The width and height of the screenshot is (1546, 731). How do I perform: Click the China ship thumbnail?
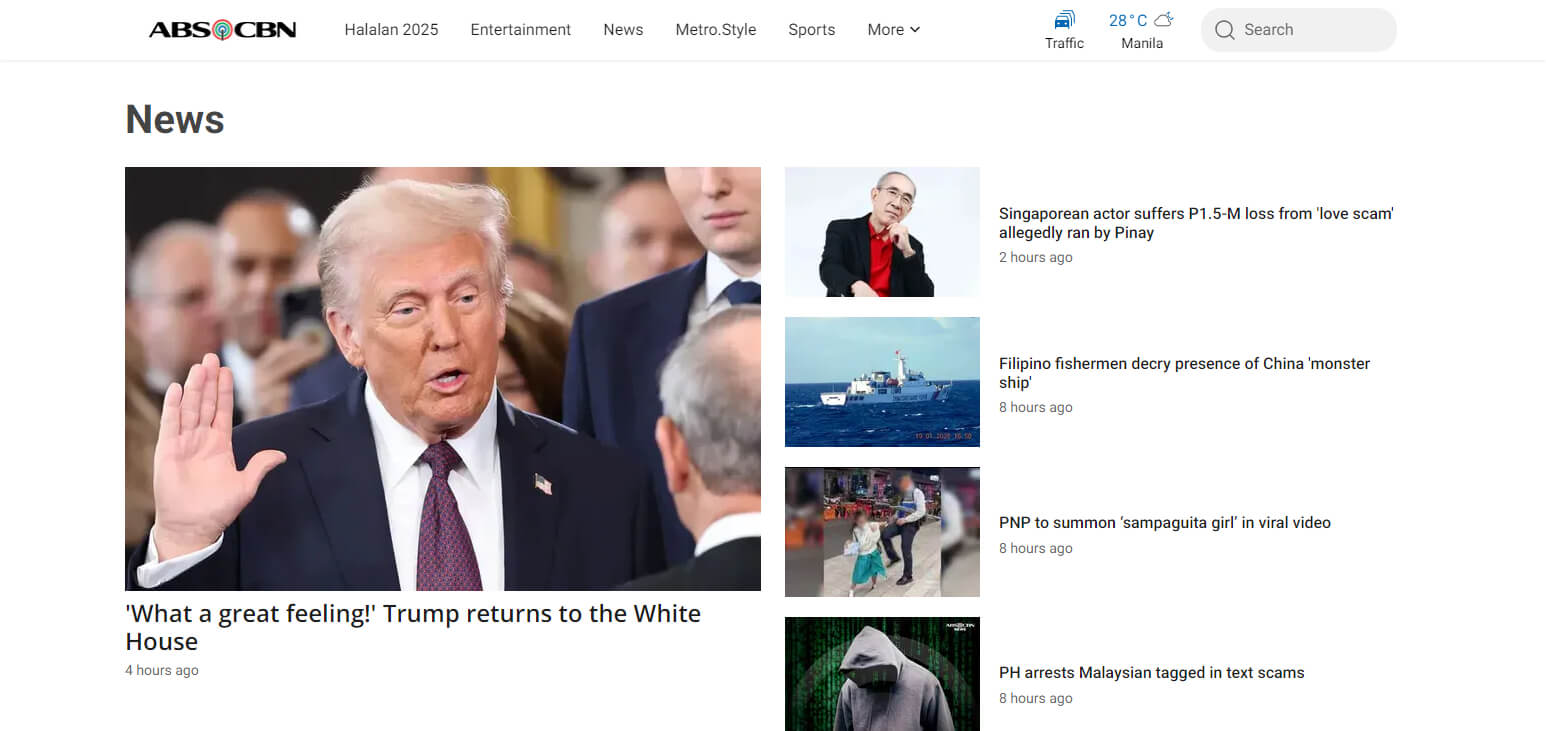click(x=882, y=382)
